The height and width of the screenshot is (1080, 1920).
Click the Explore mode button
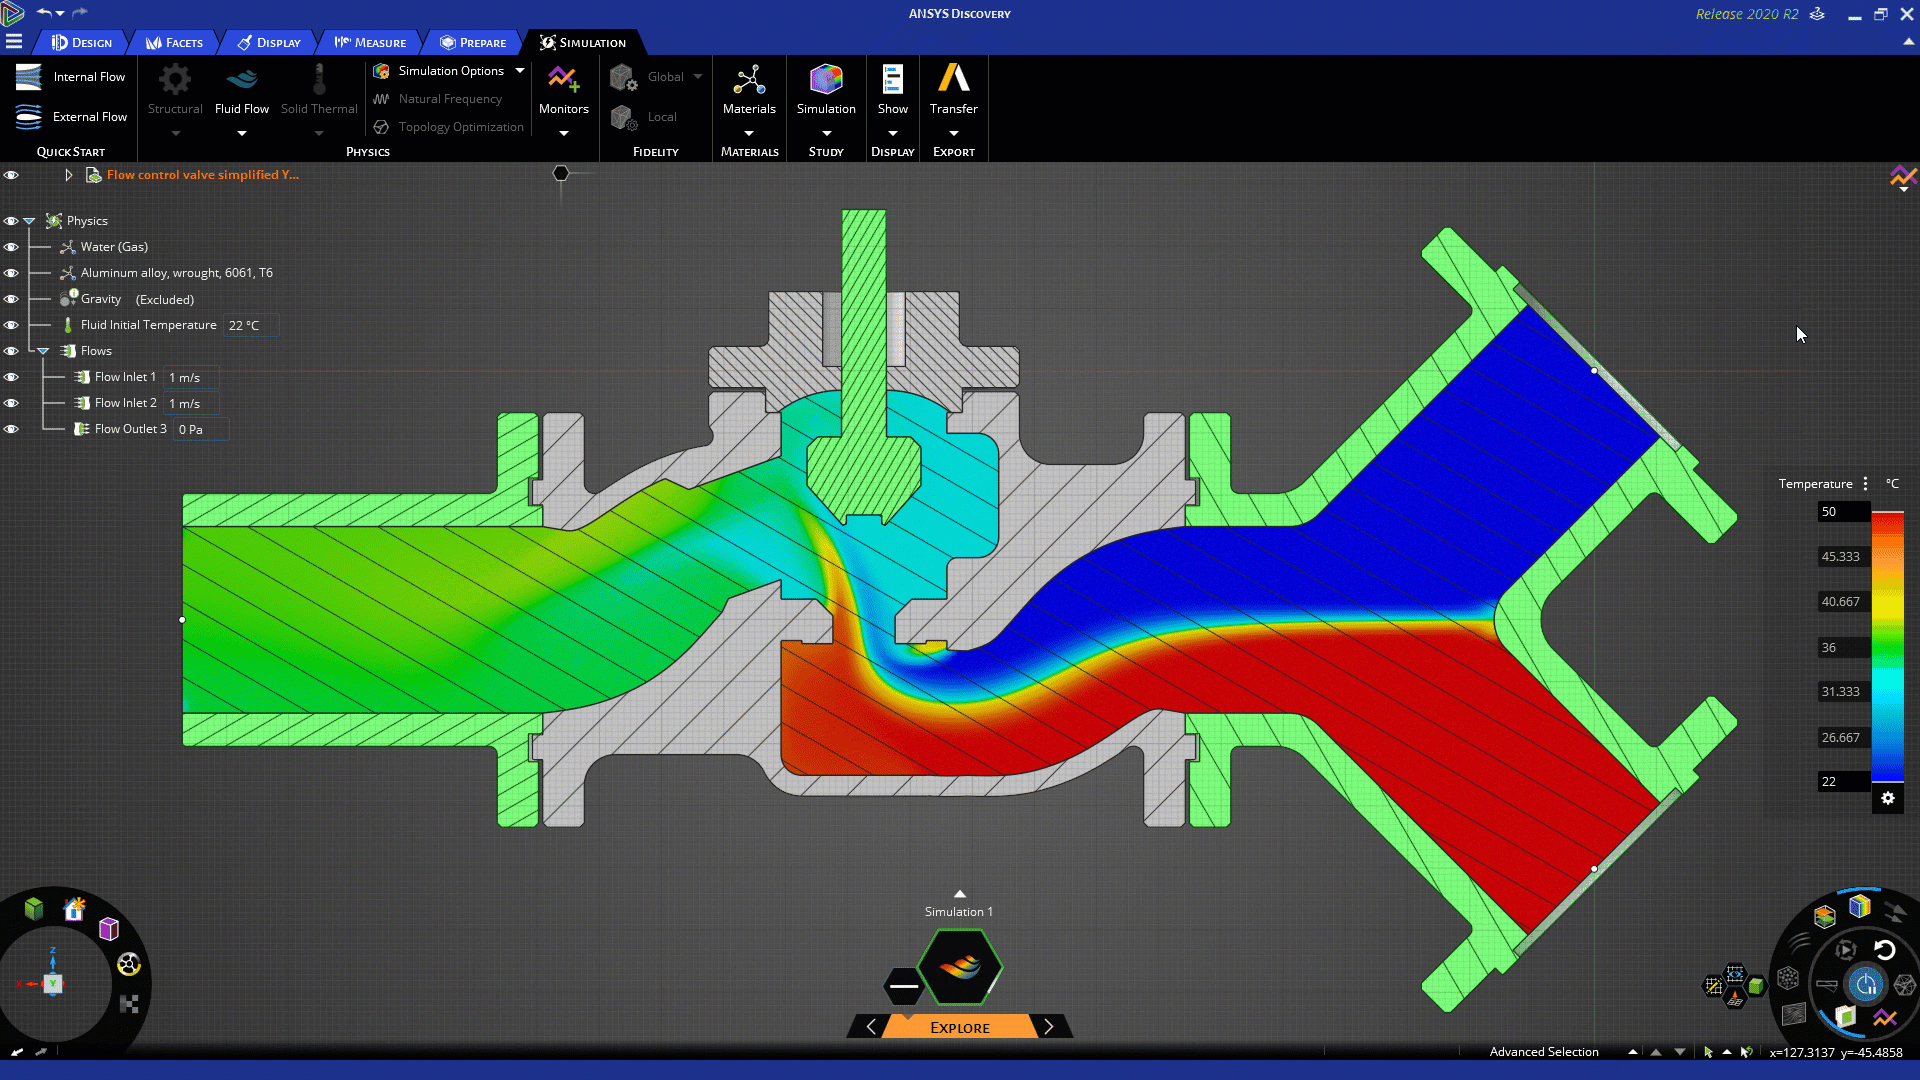point(958,1026)
